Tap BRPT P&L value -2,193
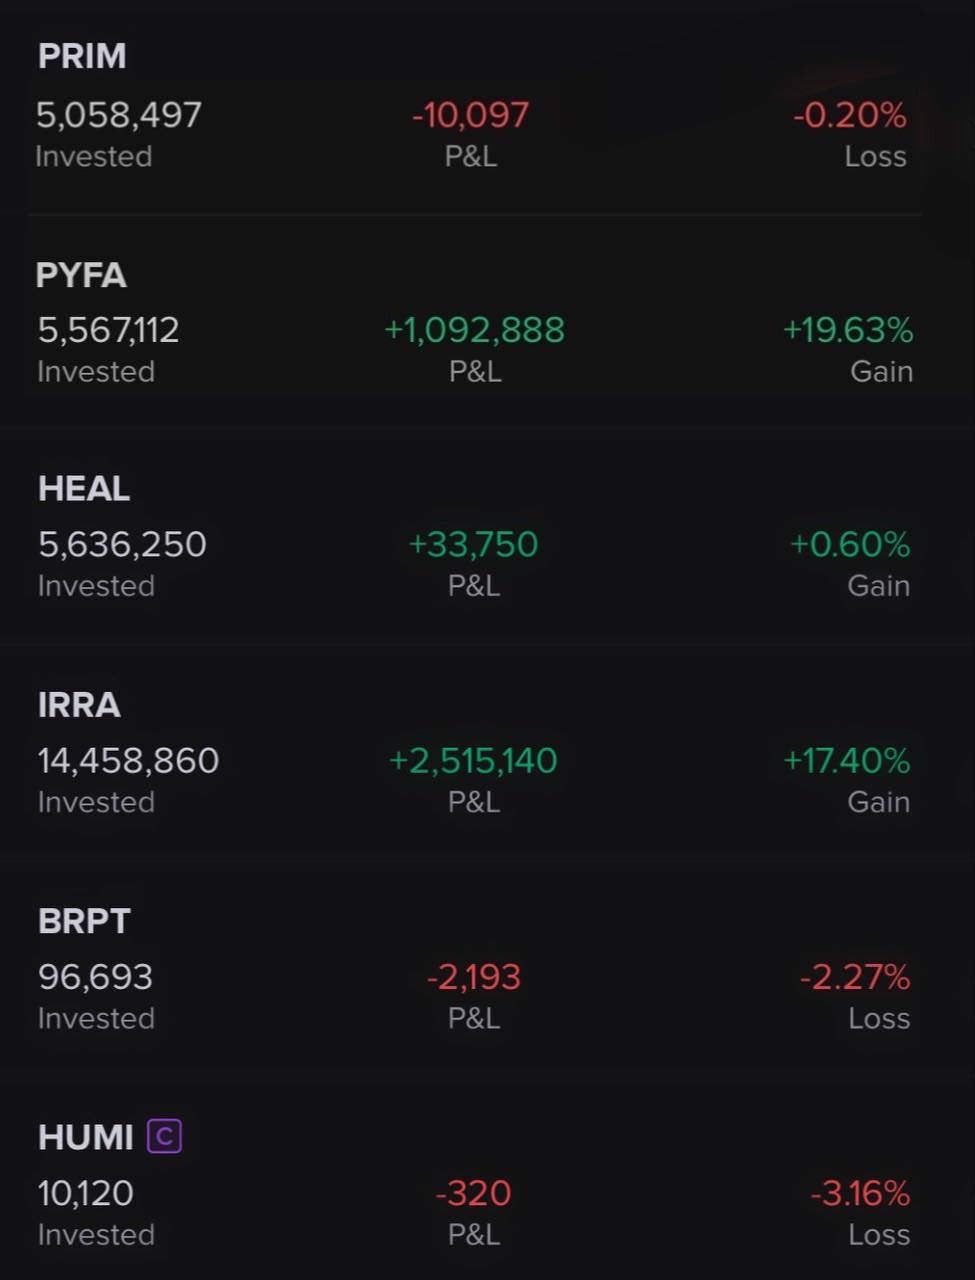The width and height of the screenshot is (975, 1280). [x=474, y=977]
